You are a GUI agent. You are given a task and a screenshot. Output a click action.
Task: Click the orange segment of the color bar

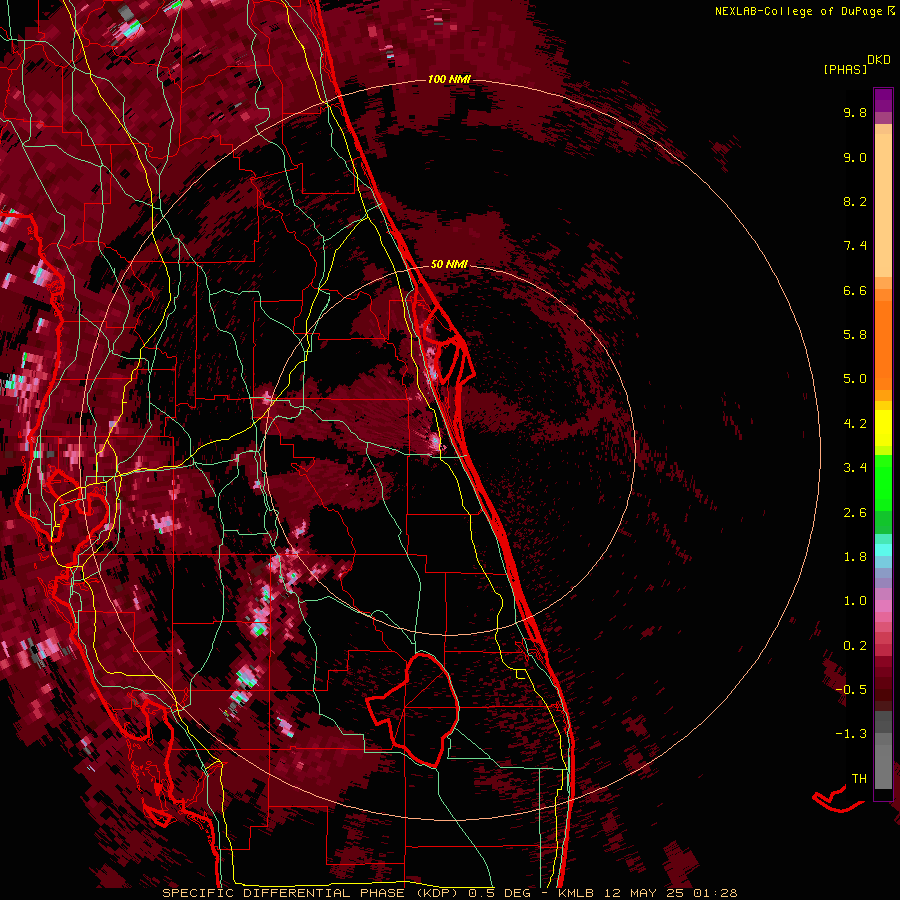(883, 344)
